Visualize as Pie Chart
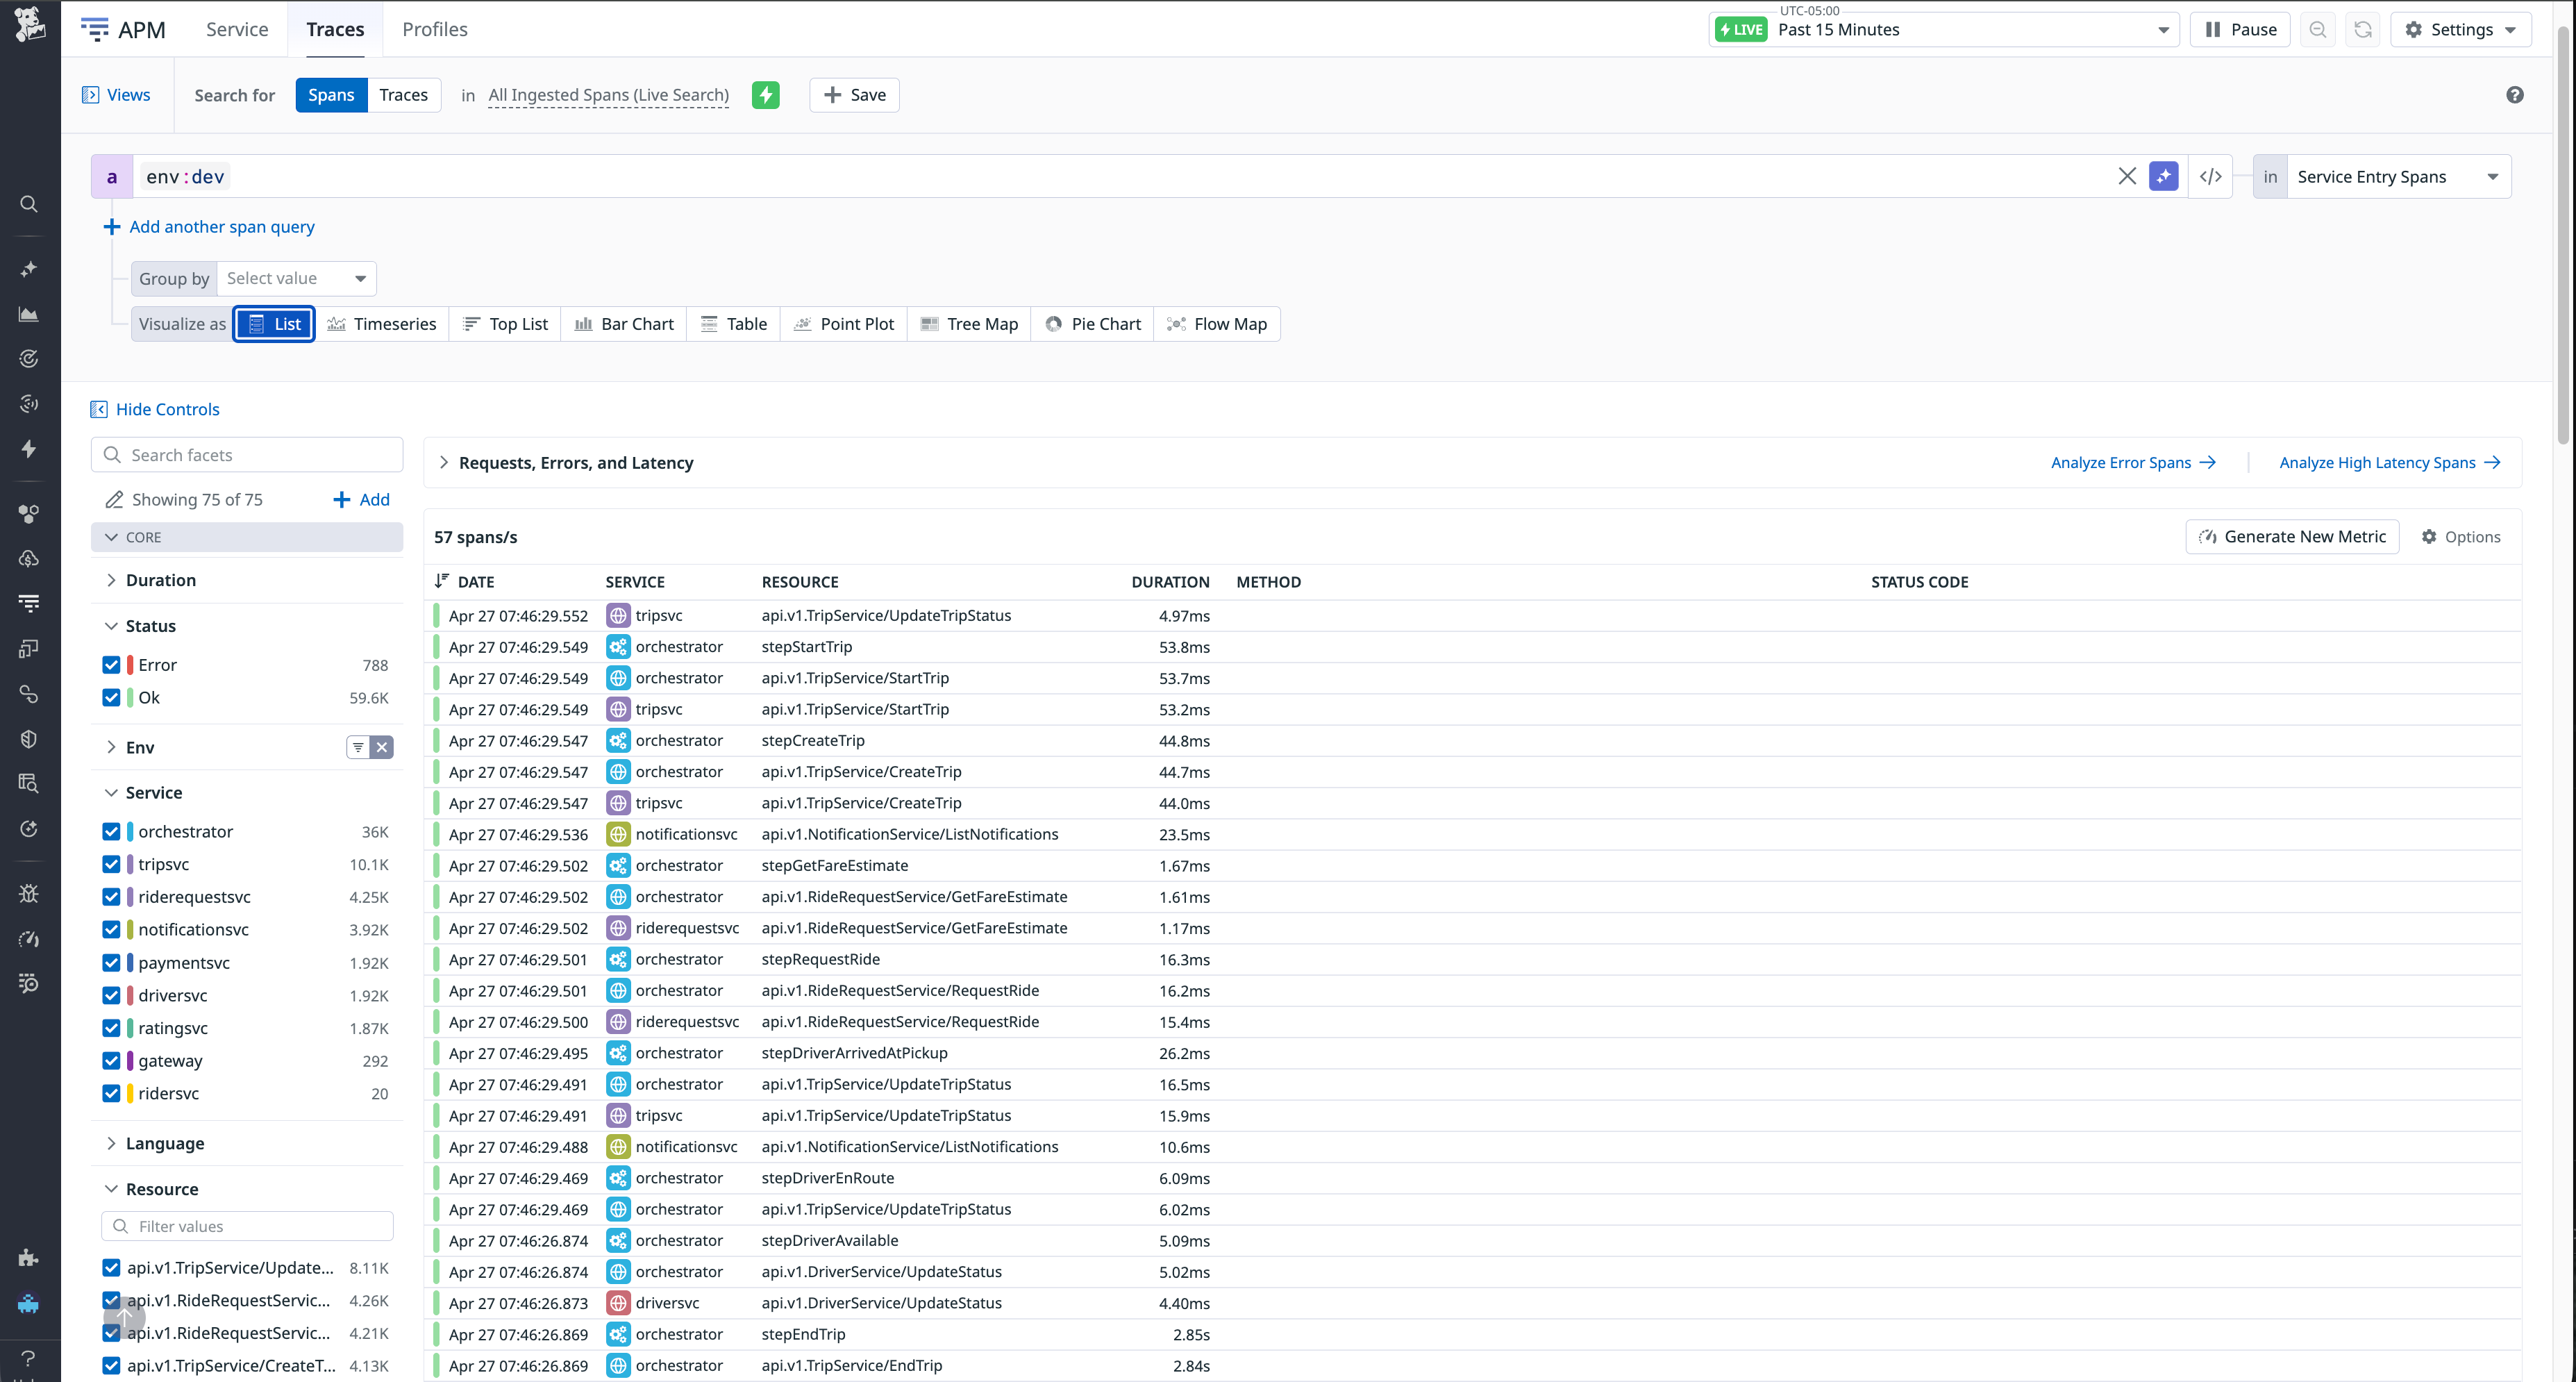Screen dimensions: 2576x1382 [x=1093, y=324]
